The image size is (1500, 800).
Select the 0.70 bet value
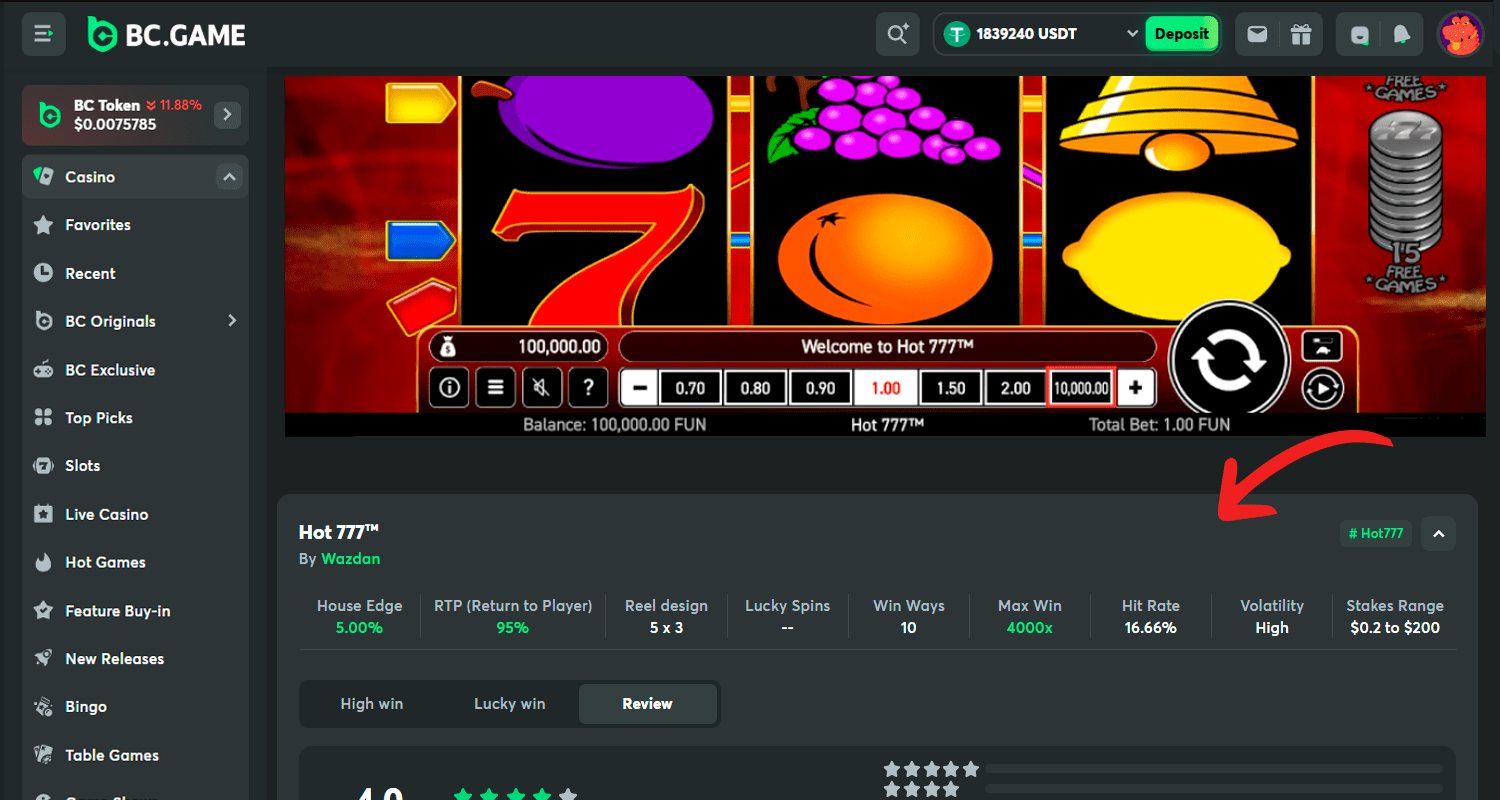point(690,388)
